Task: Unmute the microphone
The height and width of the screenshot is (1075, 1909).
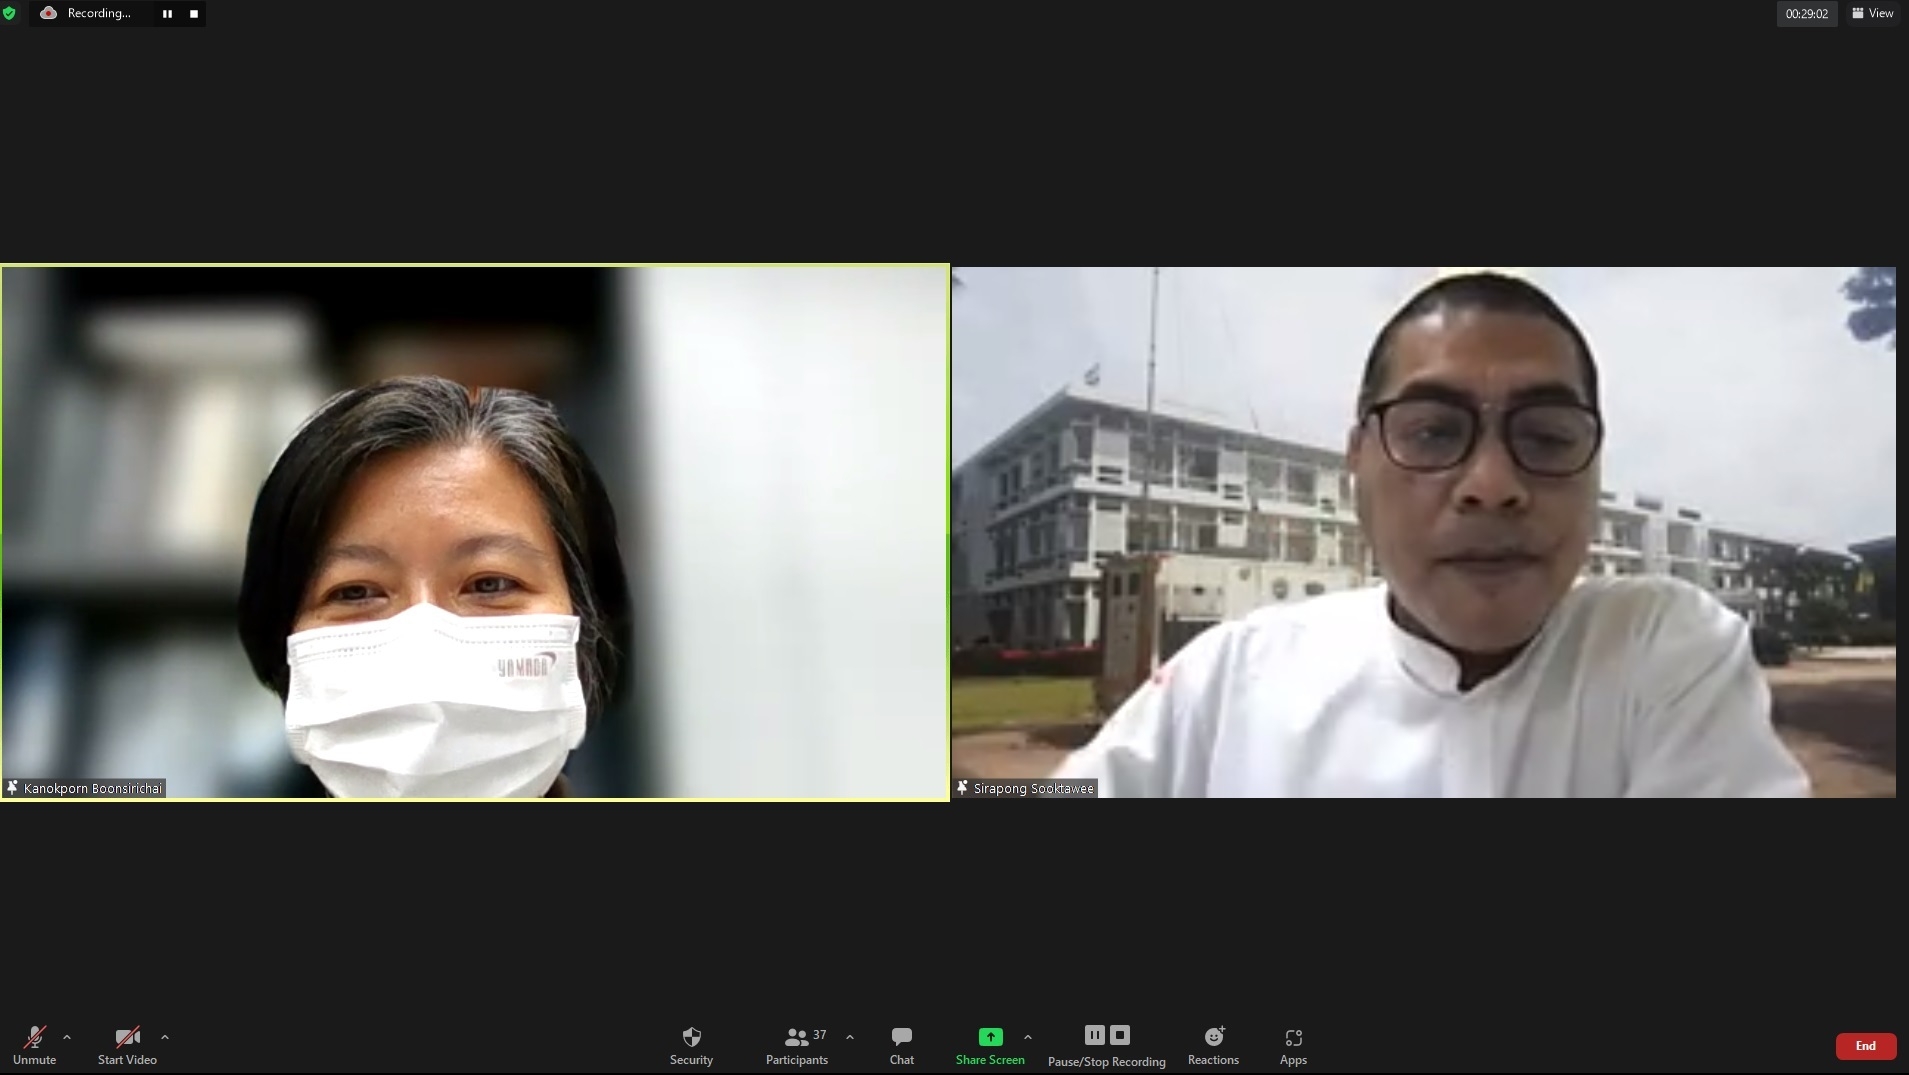Action: (x=34, y=1046)
